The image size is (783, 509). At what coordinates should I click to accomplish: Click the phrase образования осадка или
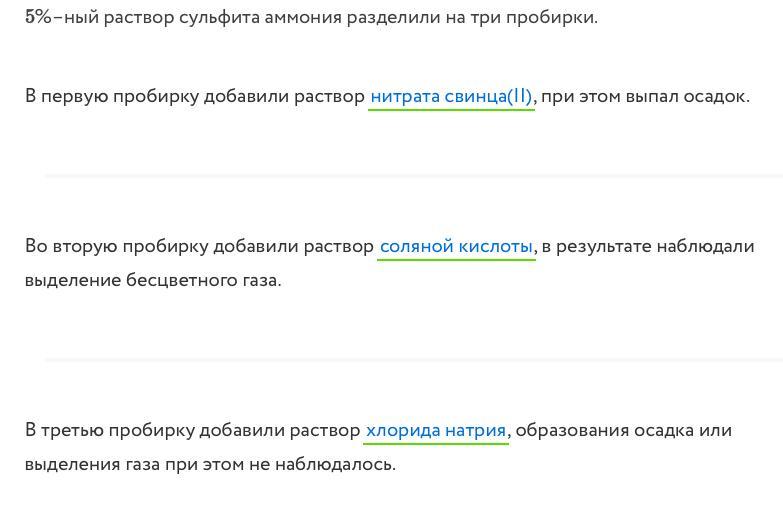click(x=624, y=430)
